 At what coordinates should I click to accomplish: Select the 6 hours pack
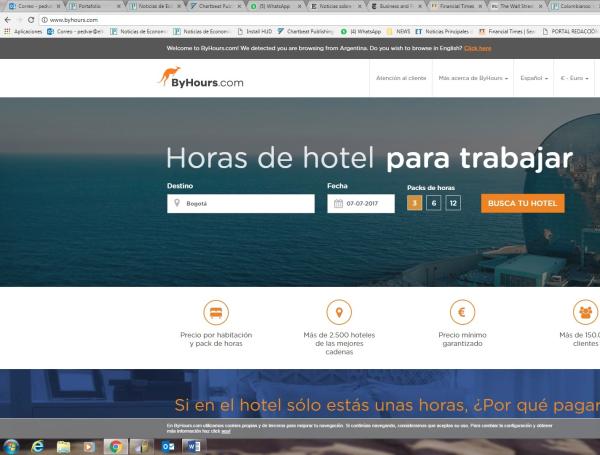pos(434,203)
